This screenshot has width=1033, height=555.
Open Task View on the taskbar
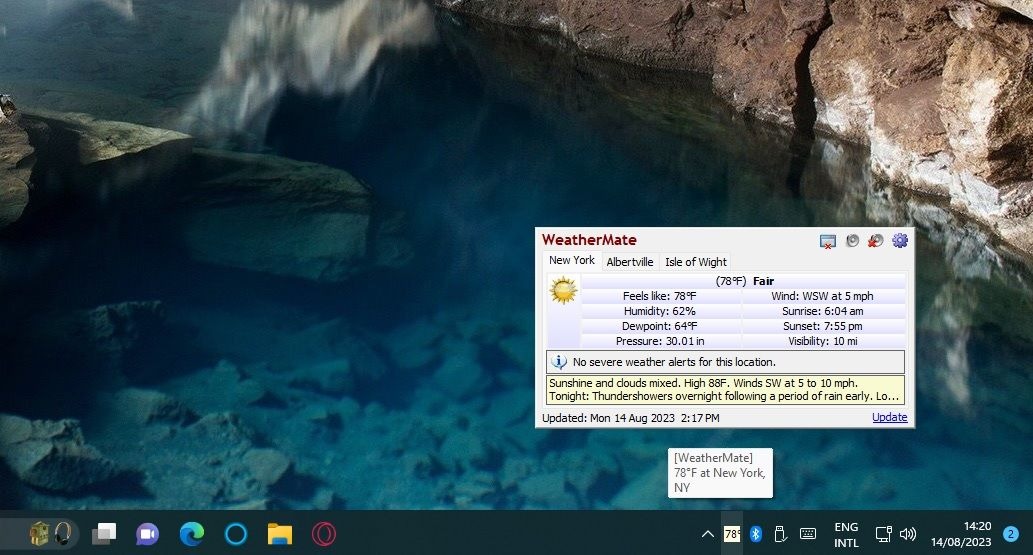(103, 533)
